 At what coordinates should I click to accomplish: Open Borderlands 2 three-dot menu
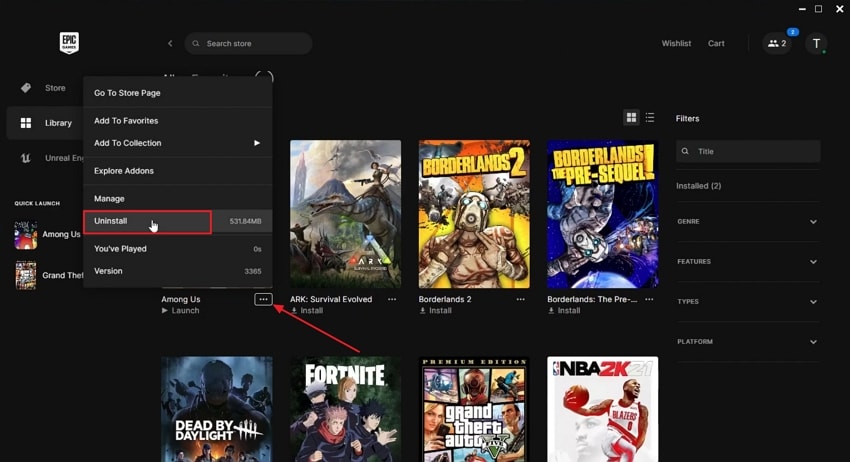pyautogui.click(x=520, y=299)
